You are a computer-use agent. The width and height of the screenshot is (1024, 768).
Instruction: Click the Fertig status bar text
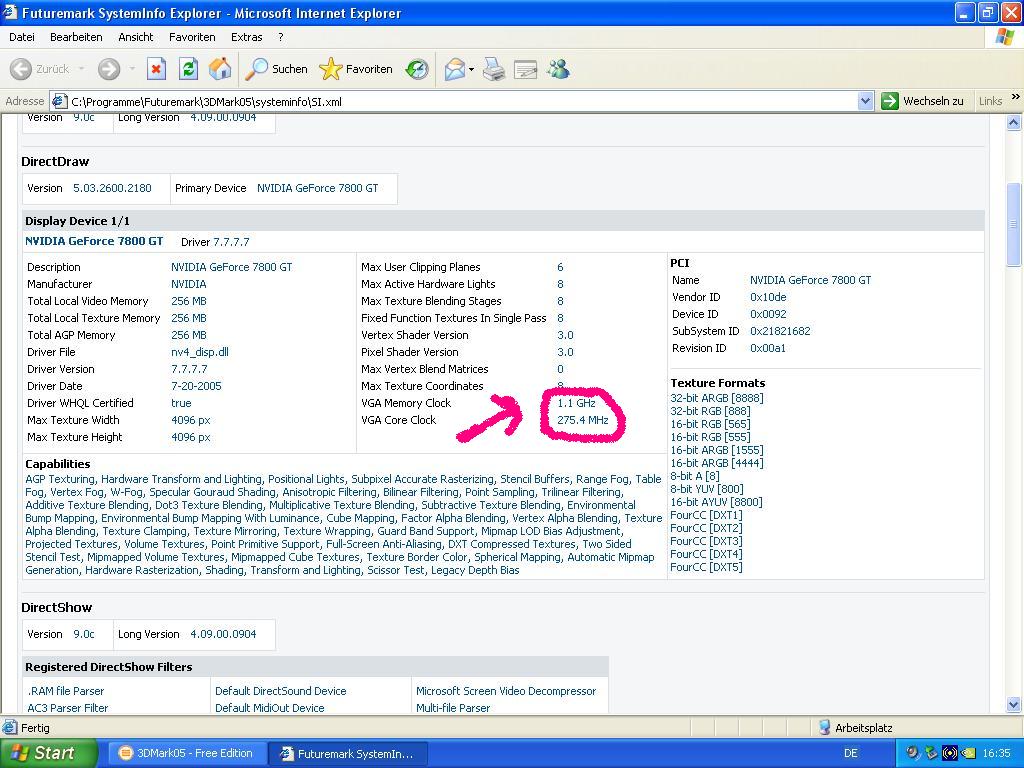click(x=35, y=728)
